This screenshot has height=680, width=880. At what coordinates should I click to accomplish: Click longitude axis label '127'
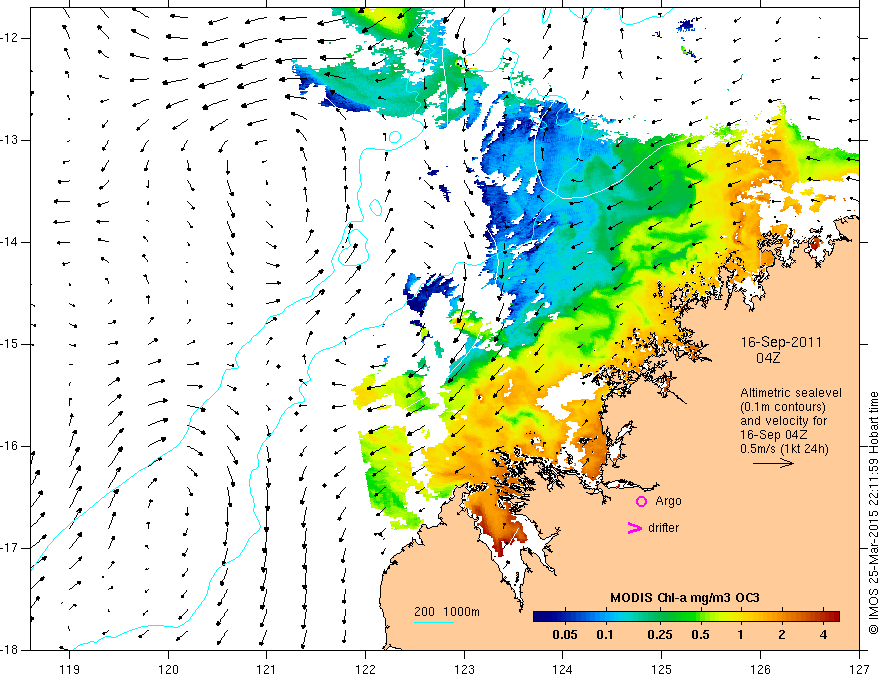point(859,669)
